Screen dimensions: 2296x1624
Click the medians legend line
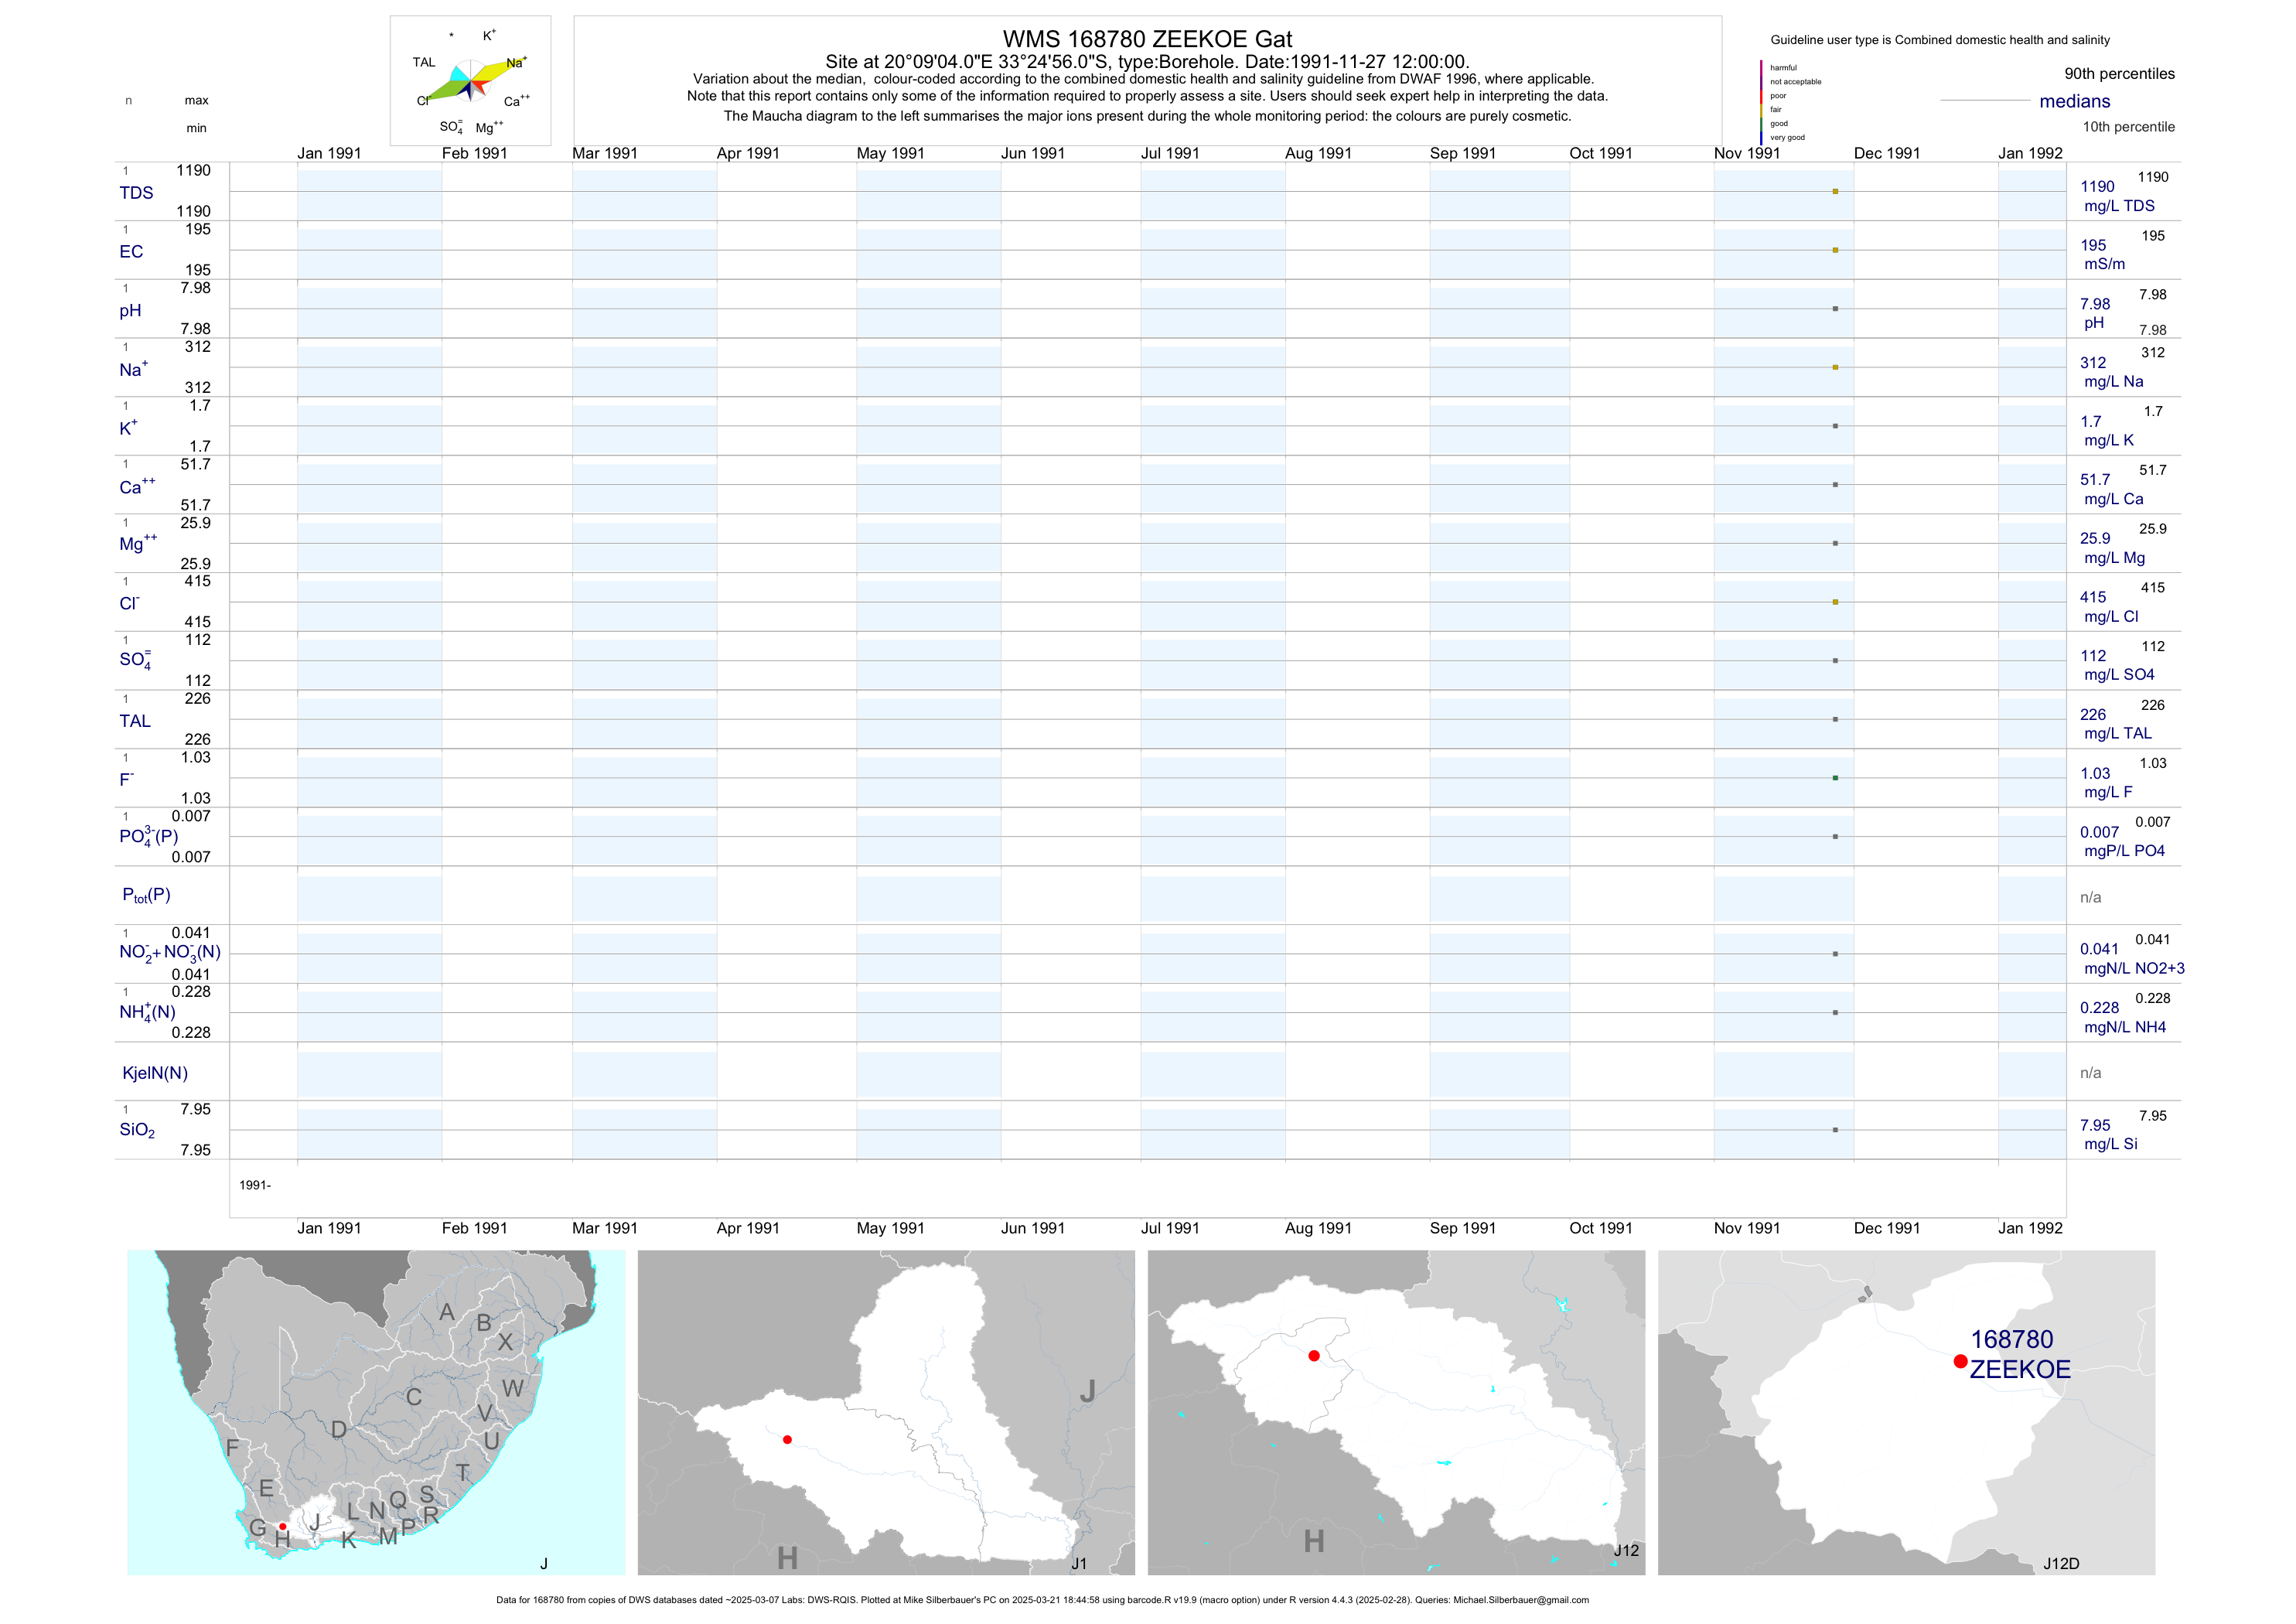tap(1984, 101)
